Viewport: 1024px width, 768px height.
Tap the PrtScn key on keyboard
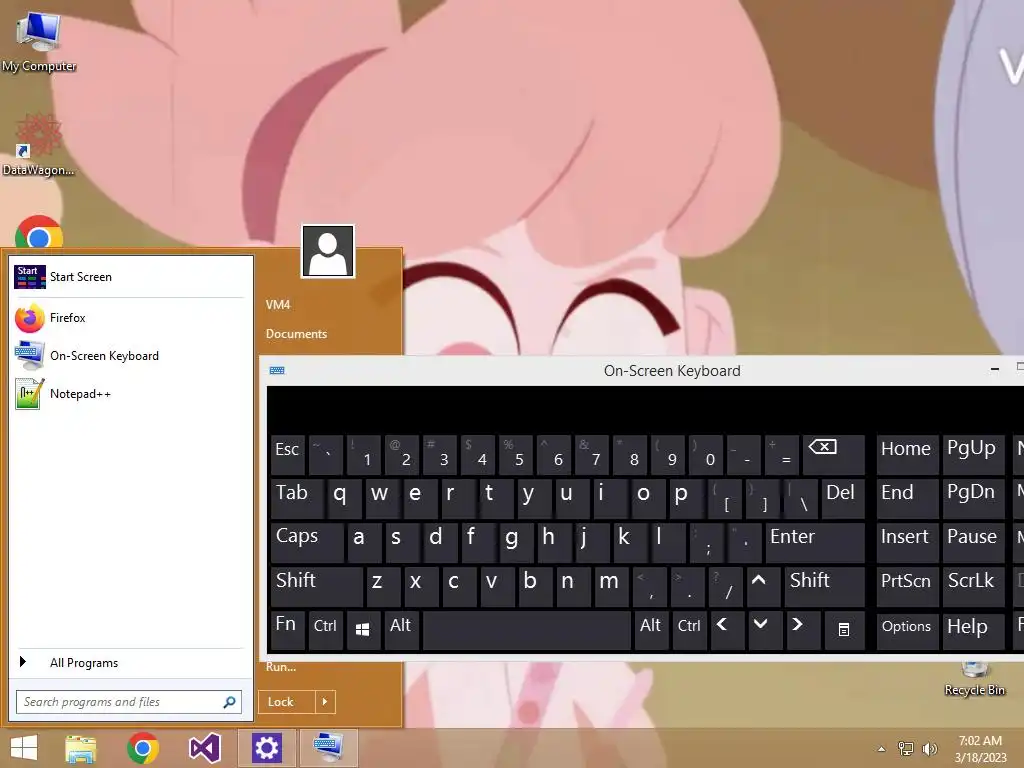coord(906,586)
